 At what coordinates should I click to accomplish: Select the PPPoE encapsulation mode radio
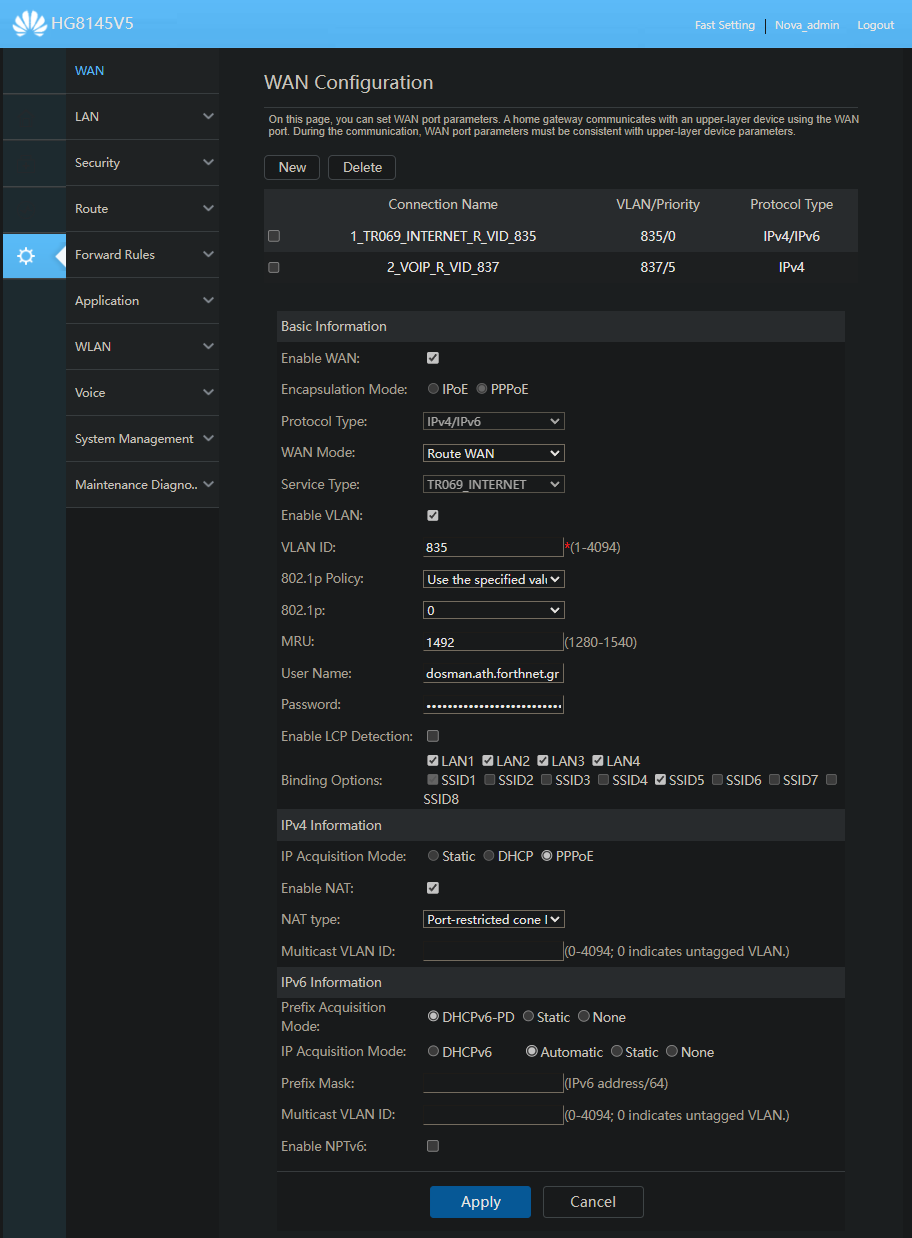coord(482,389)
